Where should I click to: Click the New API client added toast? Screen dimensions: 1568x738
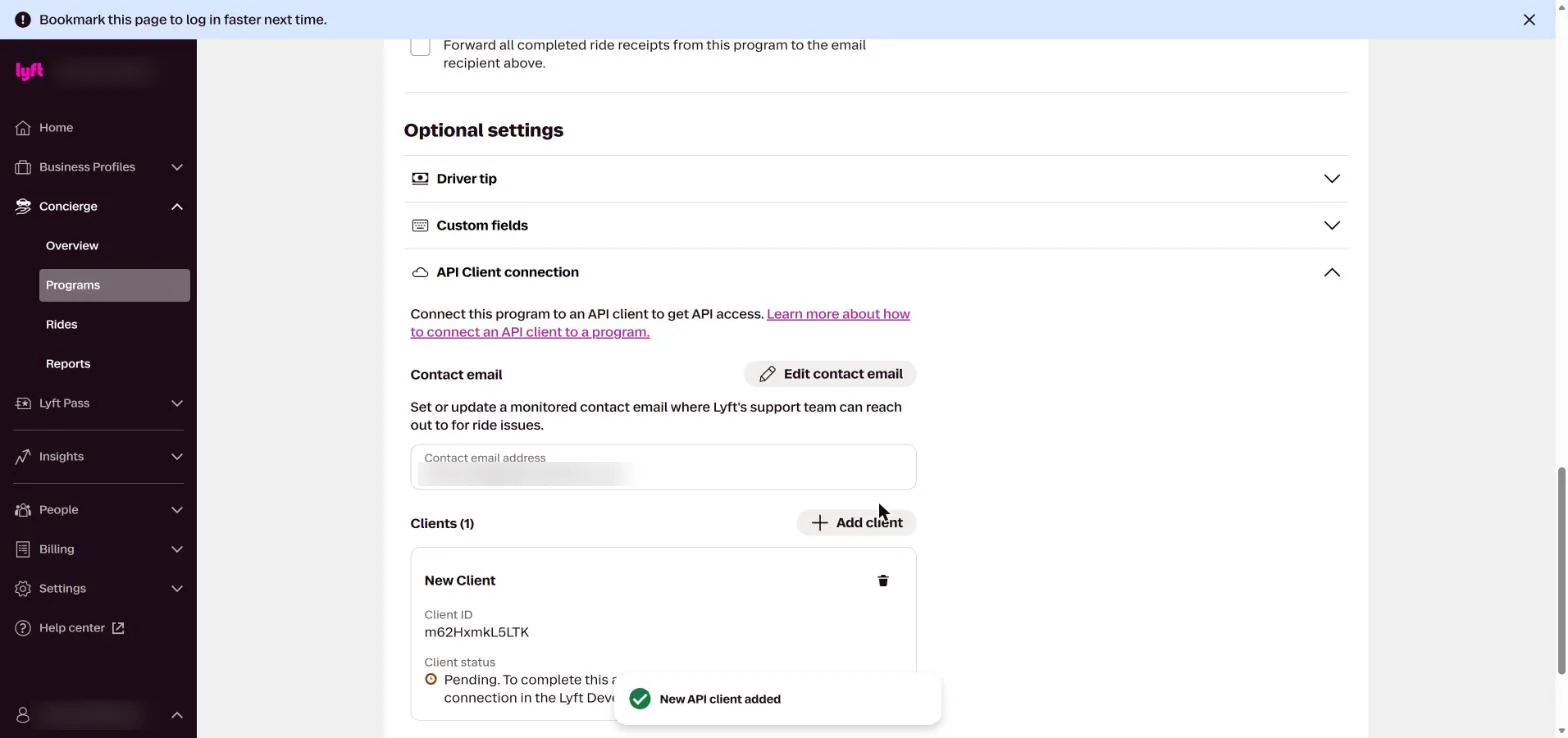point(778,699)
